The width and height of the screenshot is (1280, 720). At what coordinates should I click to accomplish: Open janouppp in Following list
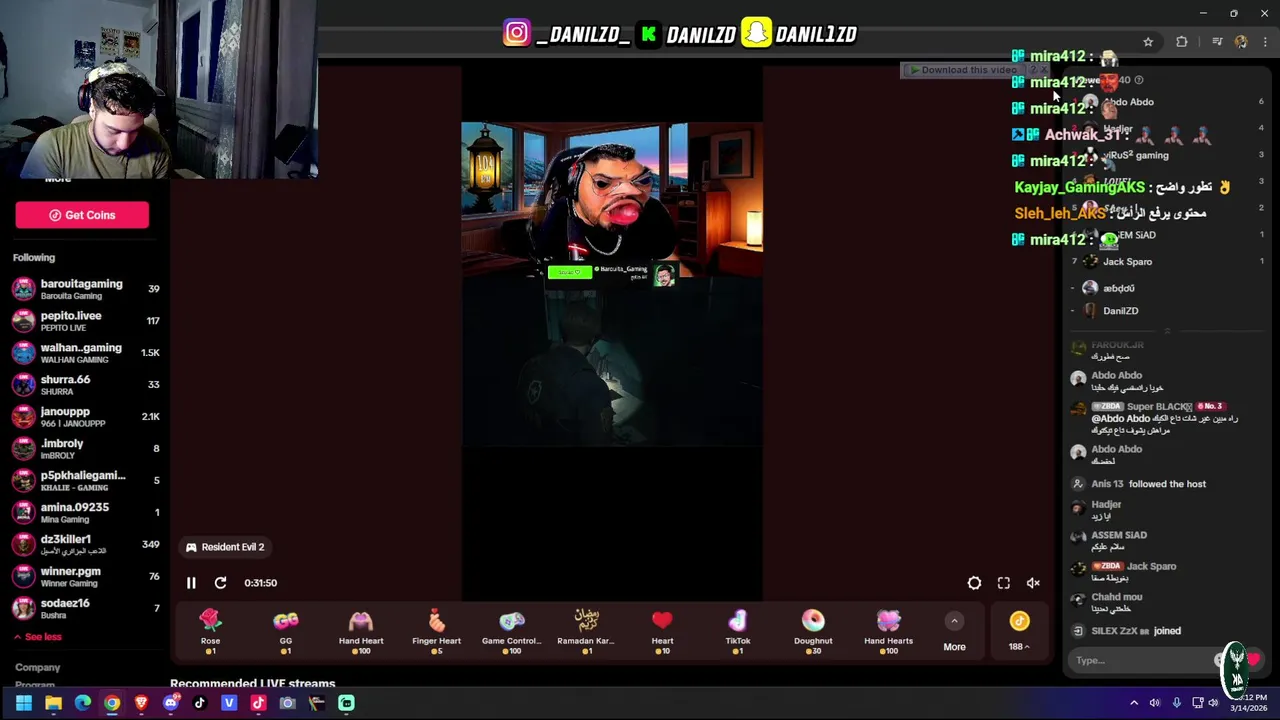pos(85,417)
